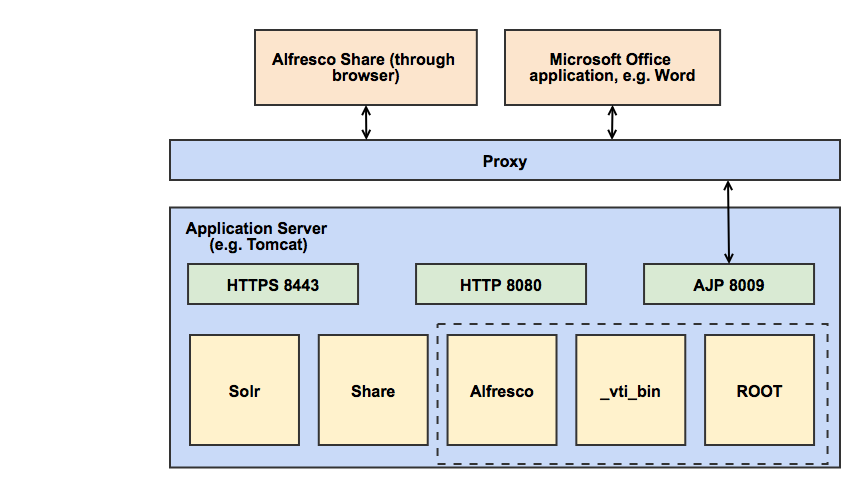
Task: Click the Proxy bar
Action: (504, 161)
